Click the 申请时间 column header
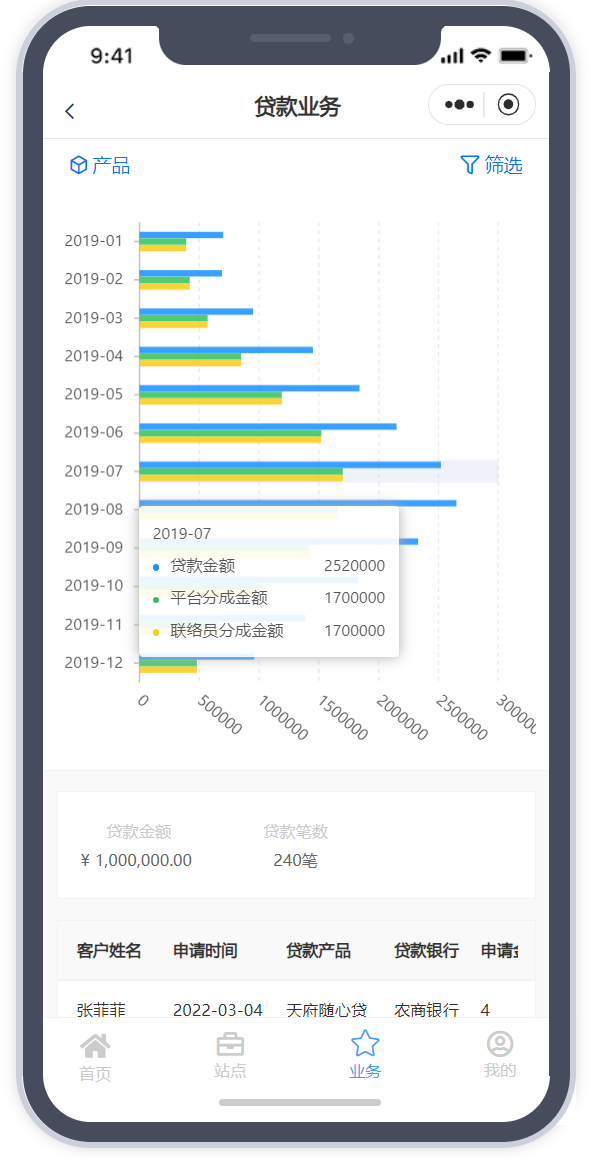Image resolution: width=591 pixels, height=1169 pixels. tap(206, 951)
